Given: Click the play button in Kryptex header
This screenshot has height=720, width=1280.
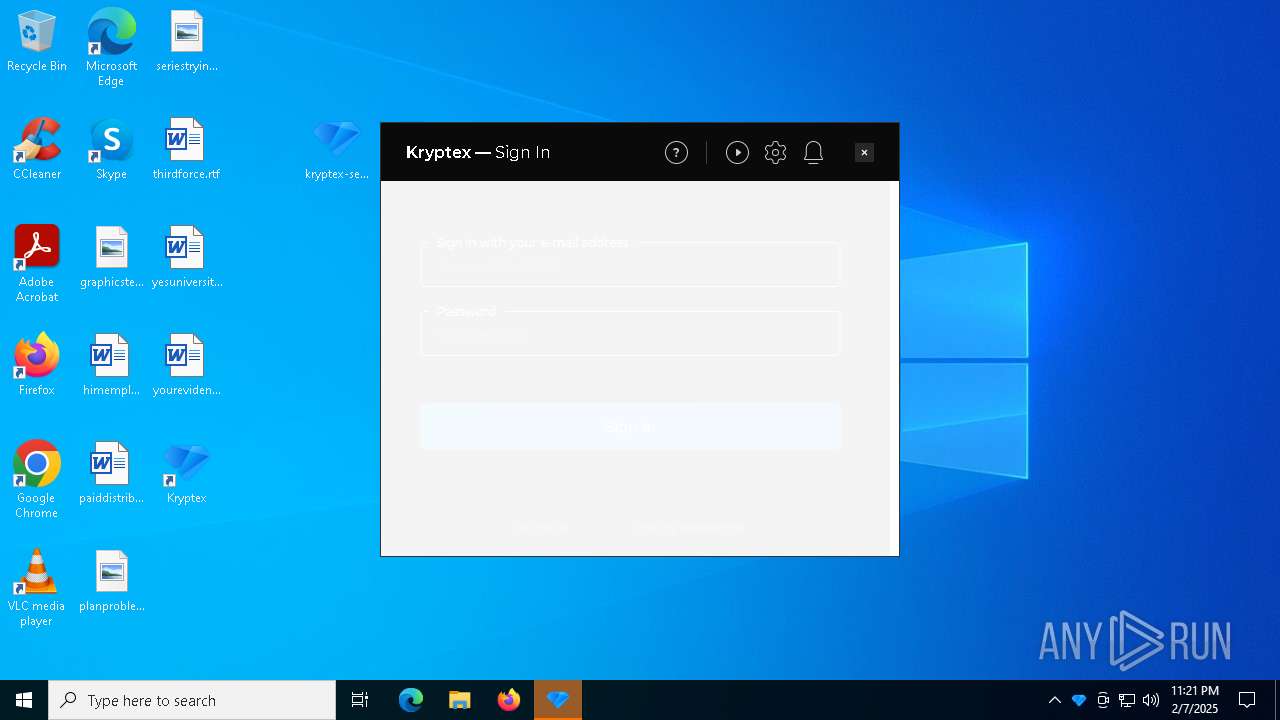Looking at the screenshot, I should tap(737, 152).
